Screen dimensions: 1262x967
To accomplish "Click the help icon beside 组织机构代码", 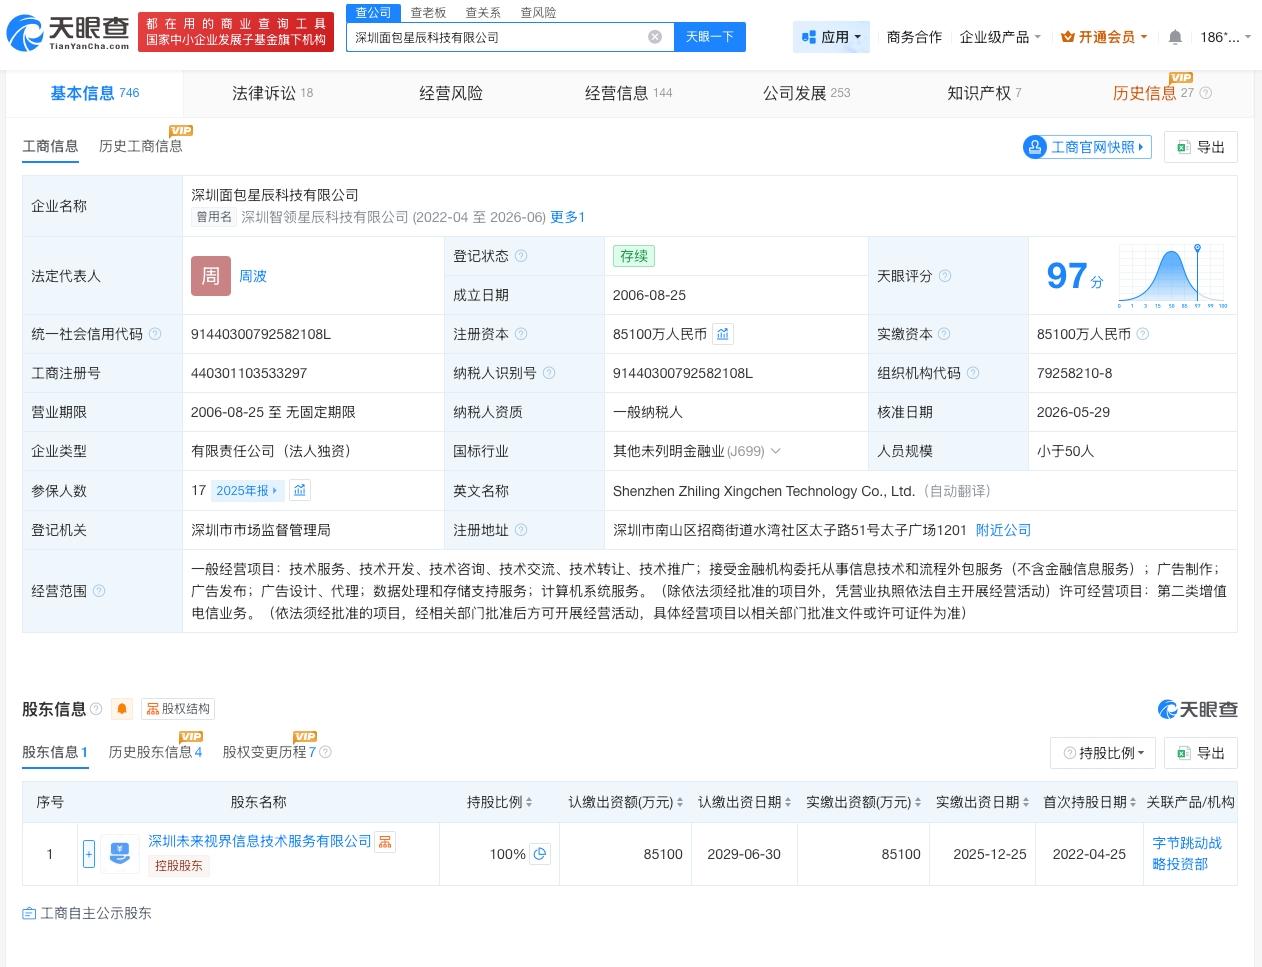I will tap(973, 373).
